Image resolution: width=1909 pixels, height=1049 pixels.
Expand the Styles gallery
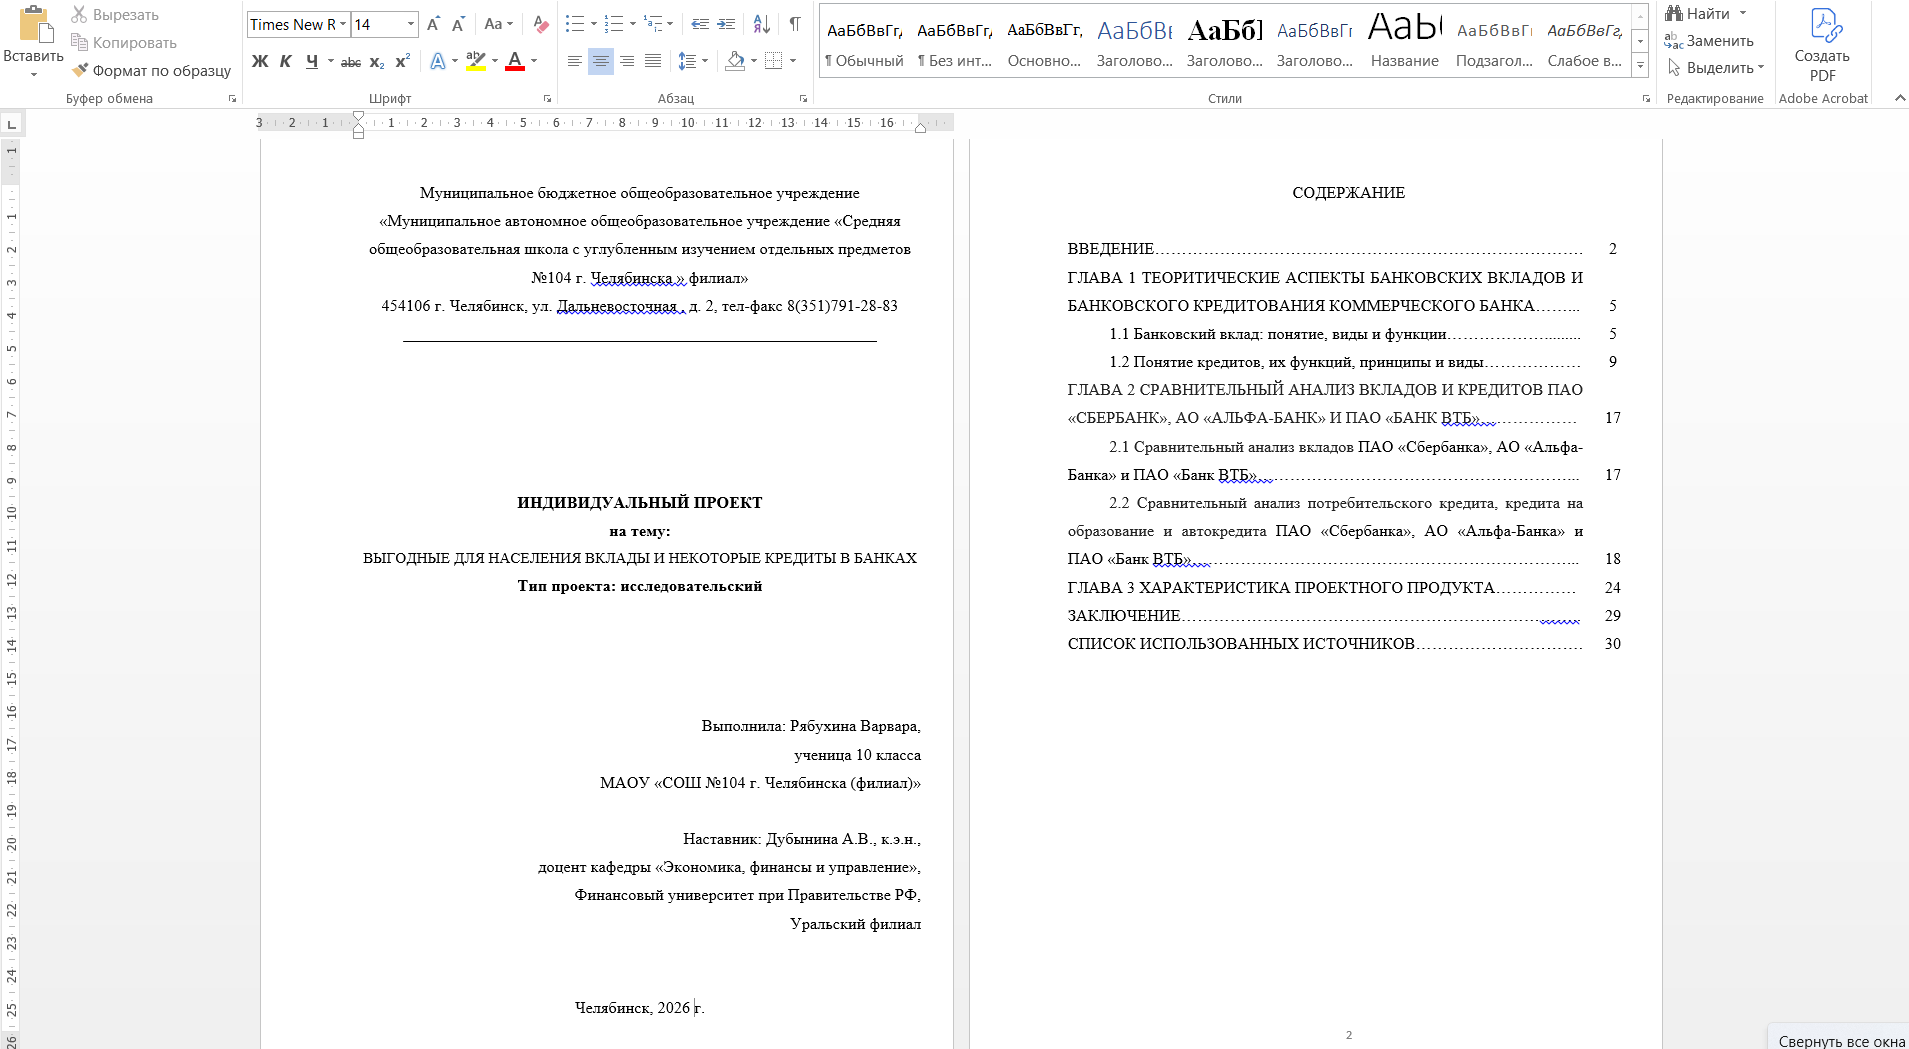click(x=1640, y=66)
